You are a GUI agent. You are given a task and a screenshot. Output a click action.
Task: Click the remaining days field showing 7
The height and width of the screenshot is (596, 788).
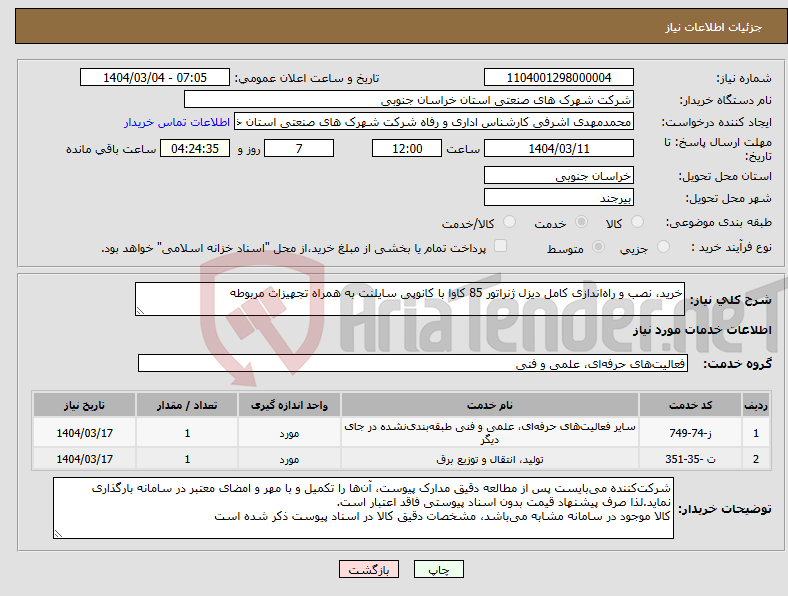(299, 148)
